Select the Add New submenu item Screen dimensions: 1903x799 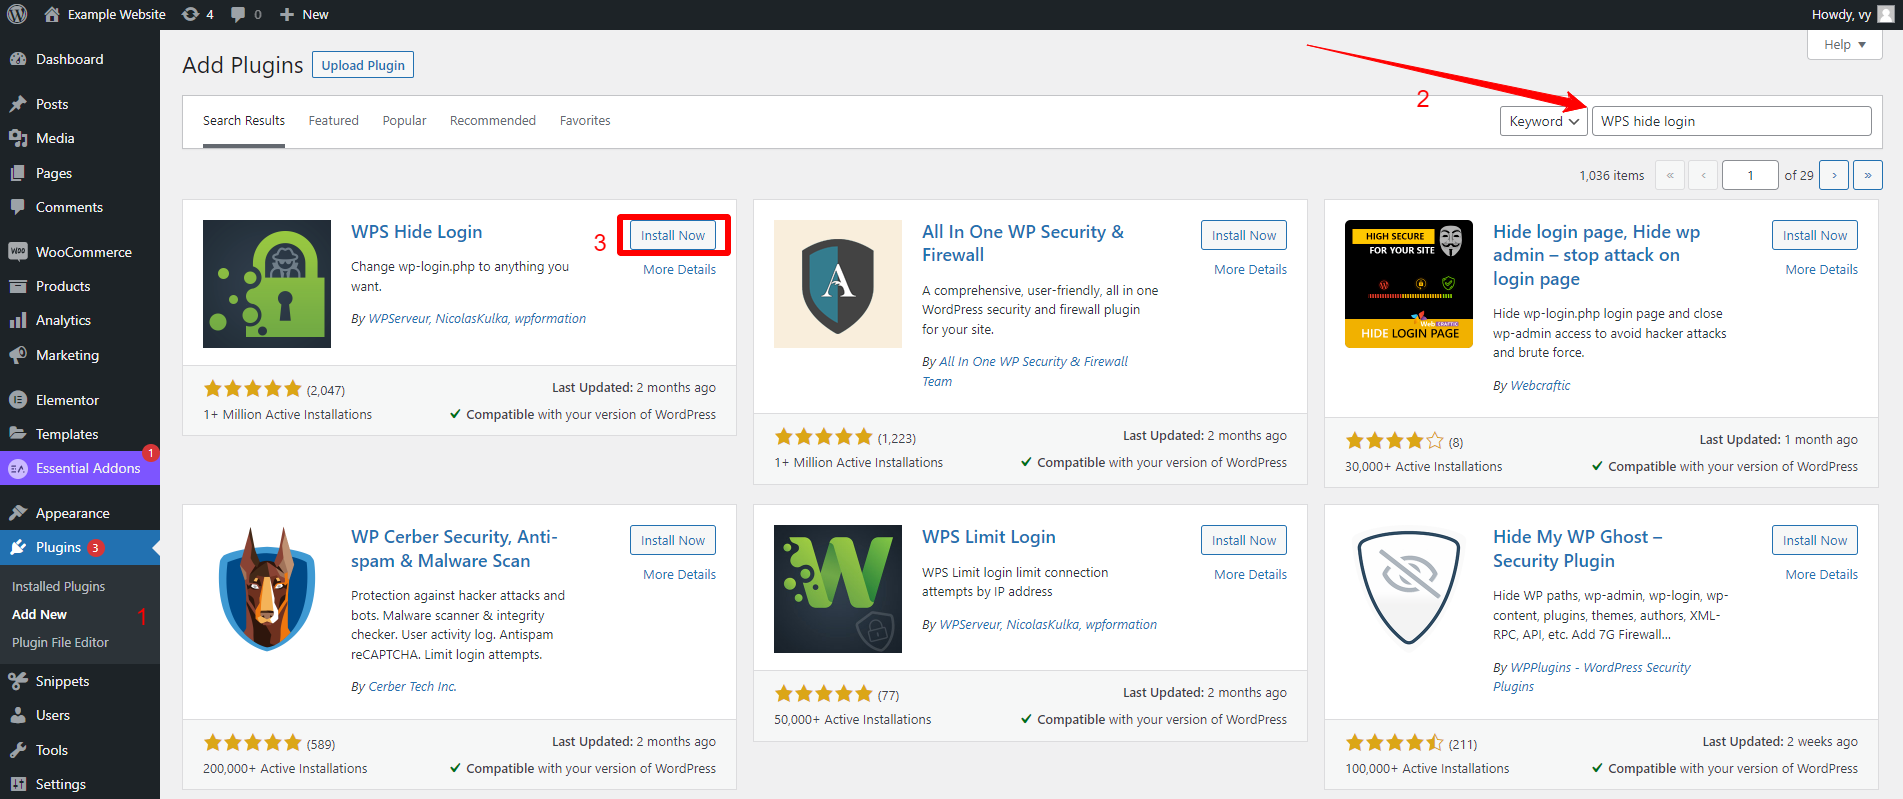(39, 614)
